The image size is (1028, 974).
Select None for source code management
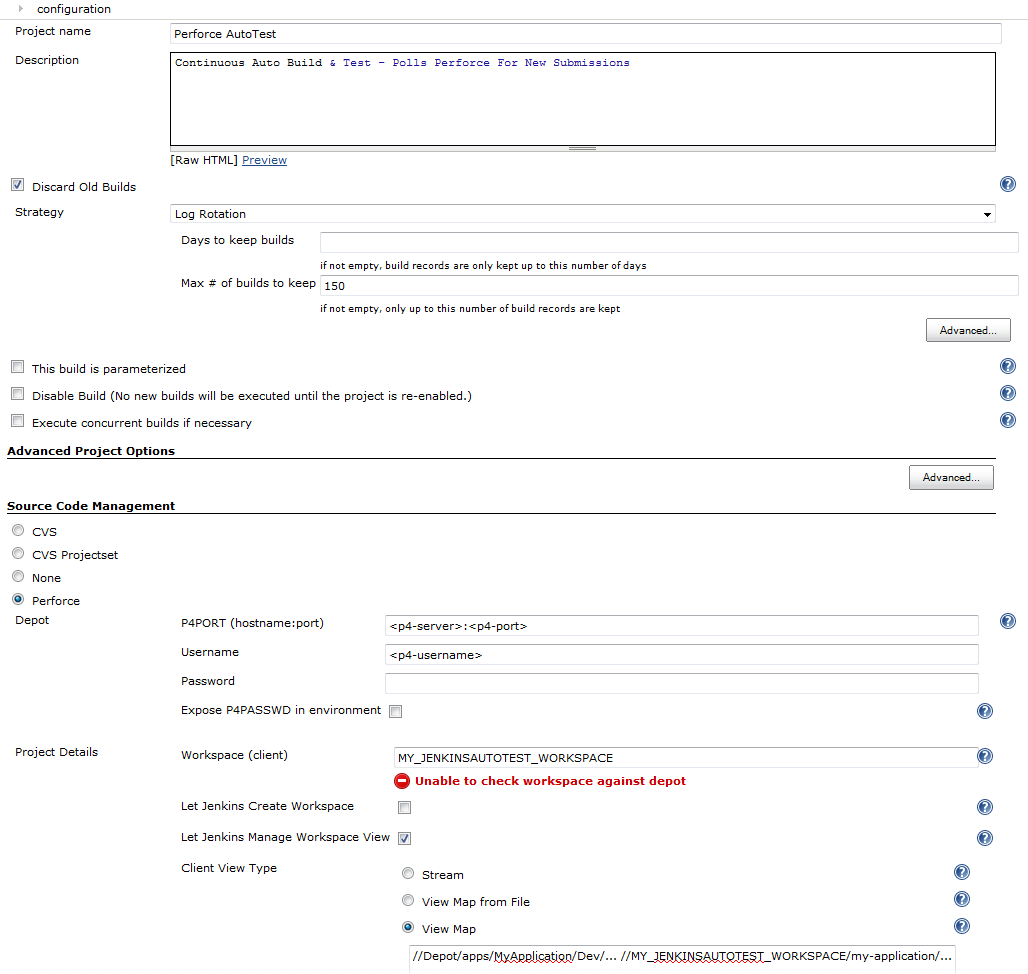(18, 575)
